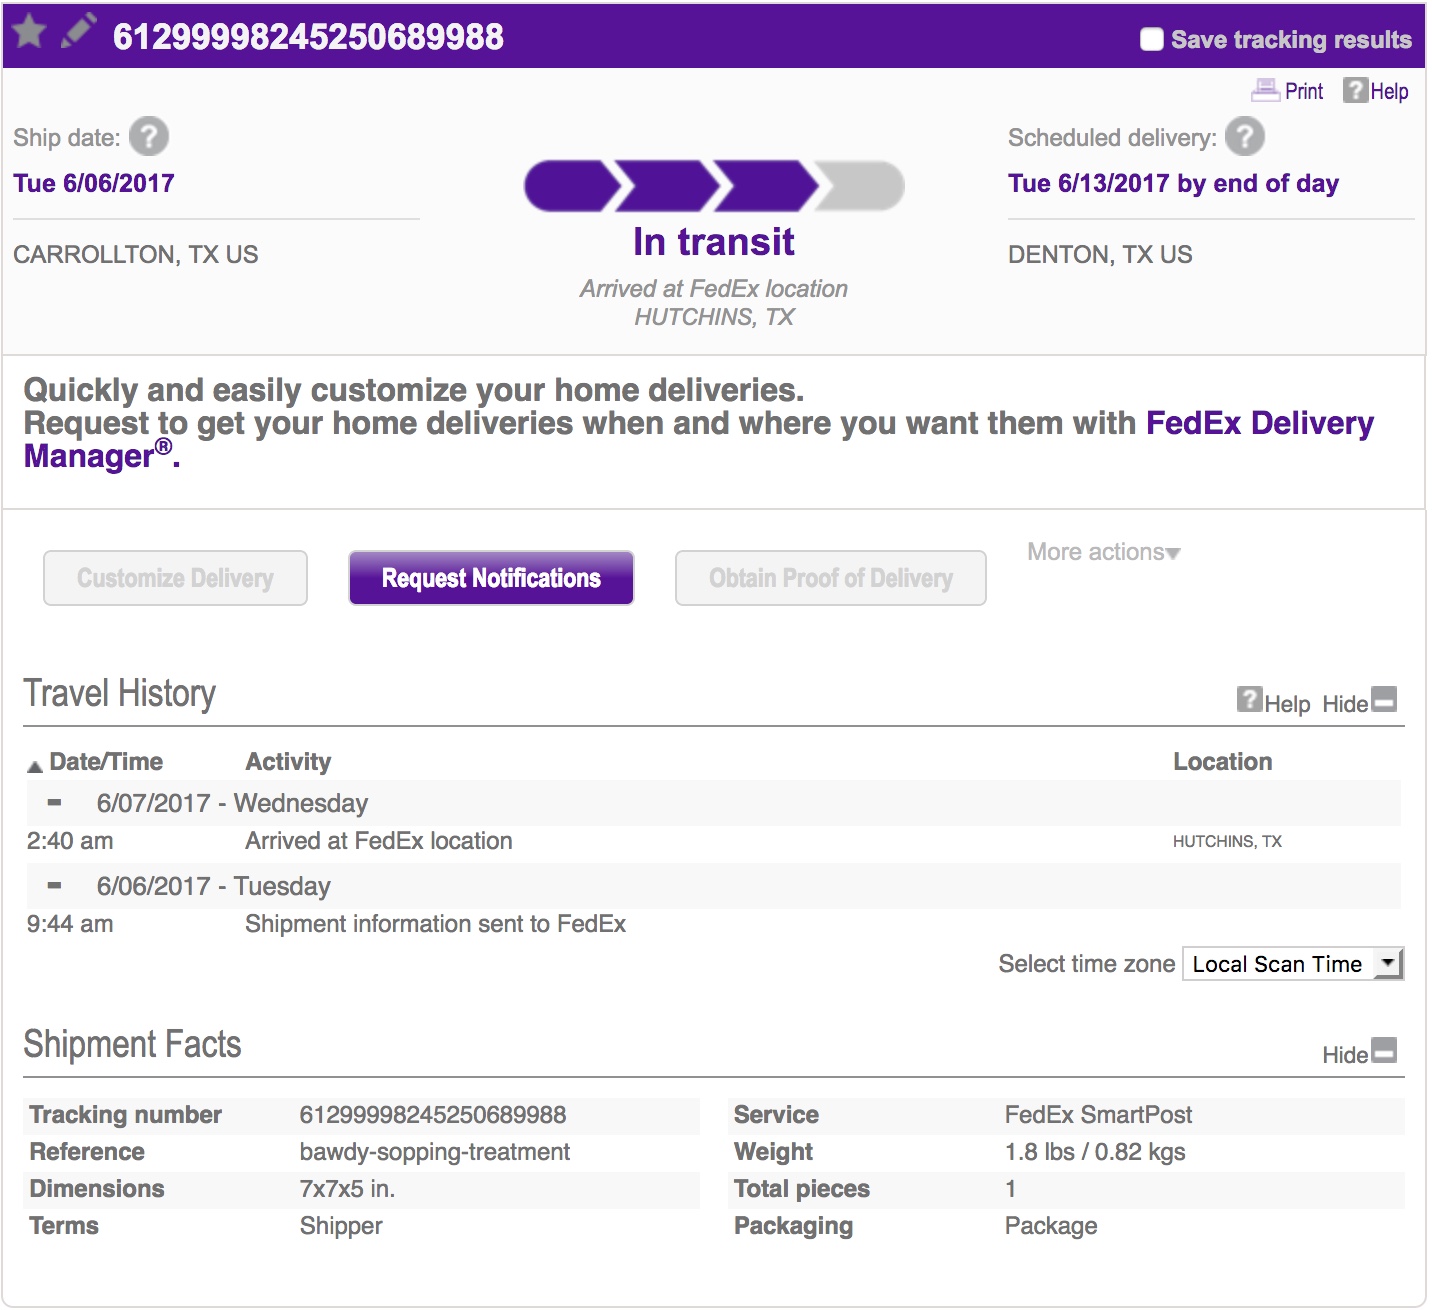
Task: Collapse the 6/06/2017 Tuesday date group
Action: pyautogui.click(x=55, y=885)
